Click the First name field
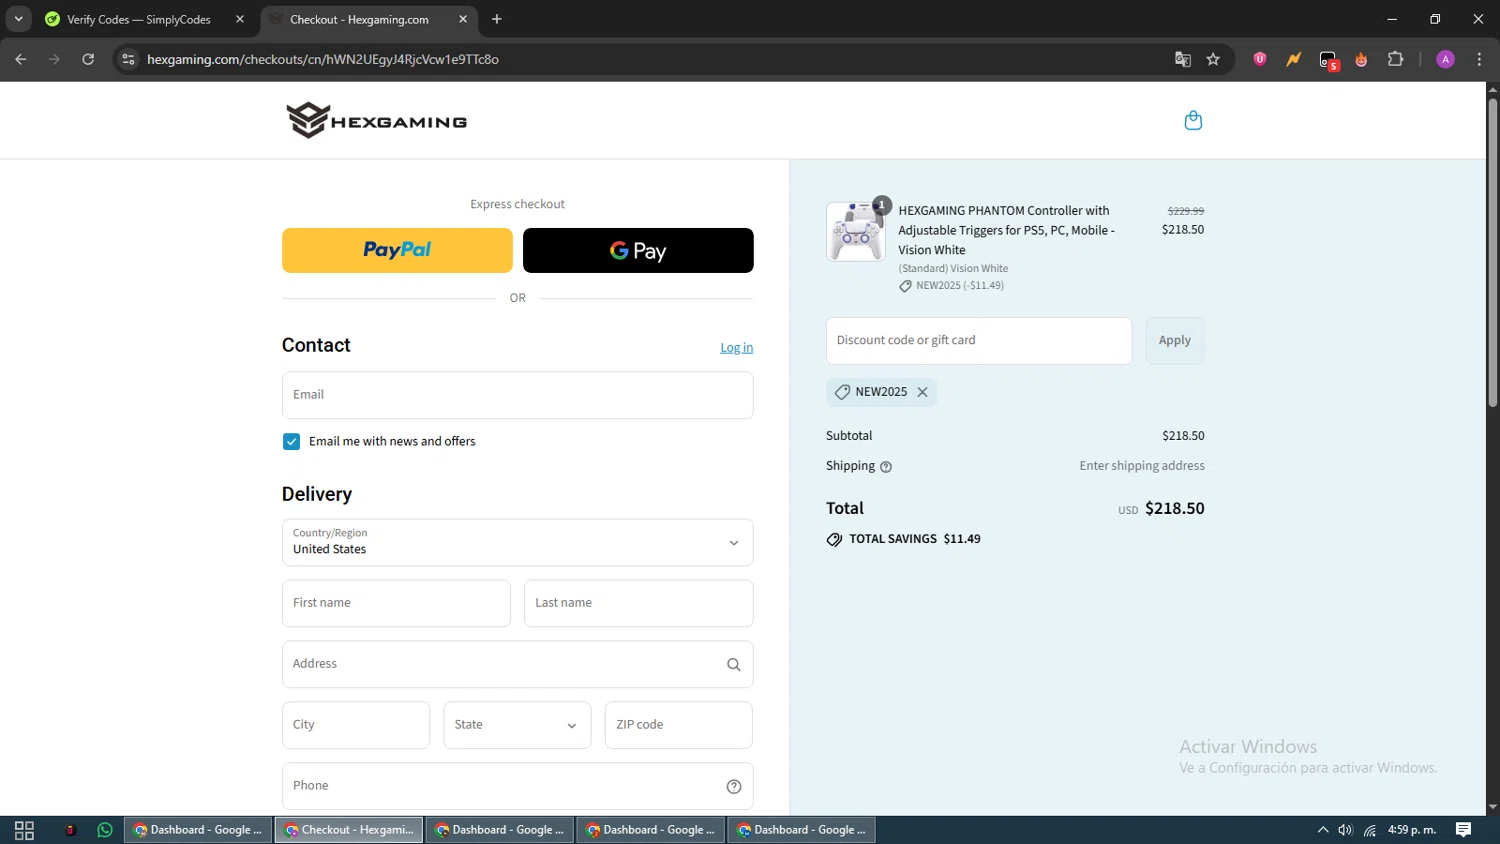This screenshot has height=844, width=1500. [x=396, y=604]
